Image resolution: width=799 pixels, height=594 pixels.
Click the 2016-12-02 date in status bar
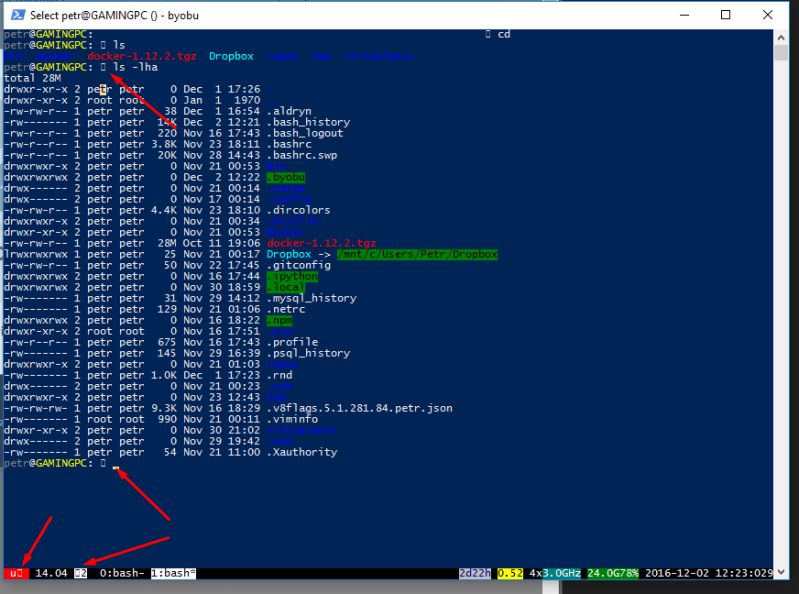tap(677, 573)
